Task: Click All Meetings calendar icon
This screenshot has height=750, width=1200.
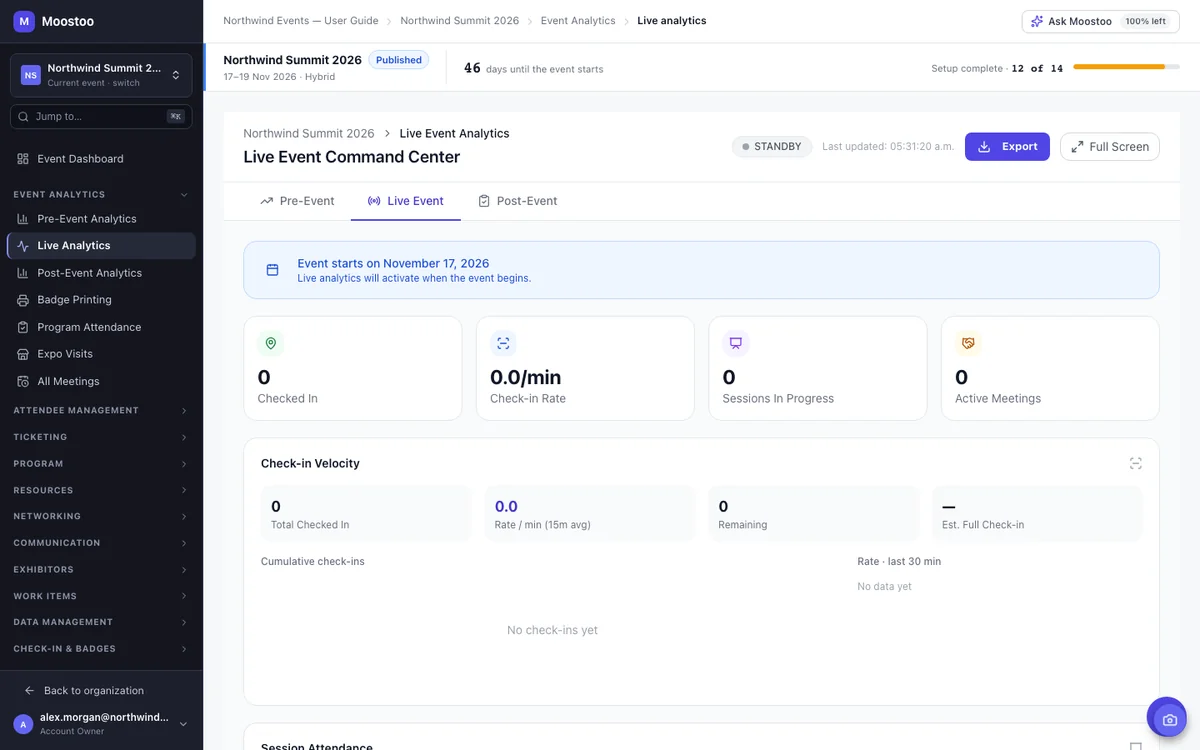Action: tap(23, 381)
